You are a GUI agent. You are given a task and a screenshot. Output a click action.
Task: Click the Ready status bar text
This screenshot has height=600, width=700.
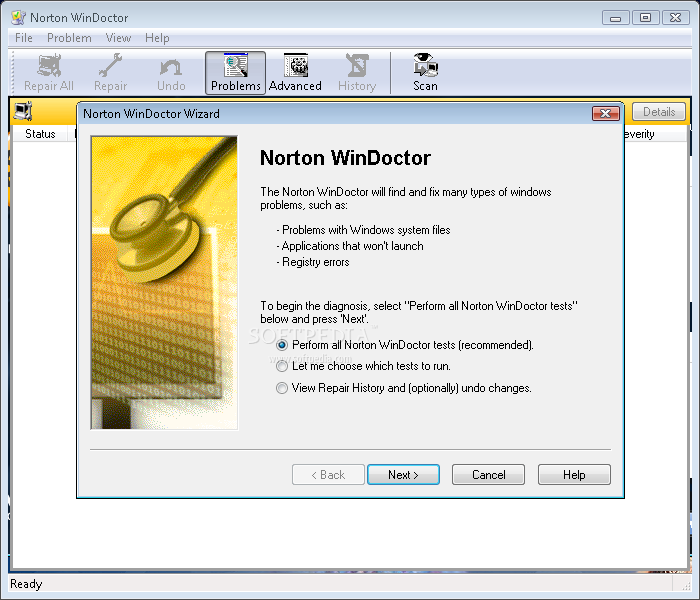pos(26,584)
